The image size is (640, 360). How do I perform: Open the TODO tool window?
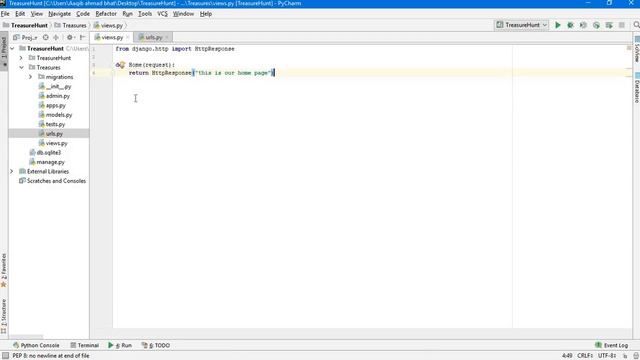click(x=156, y=345)
